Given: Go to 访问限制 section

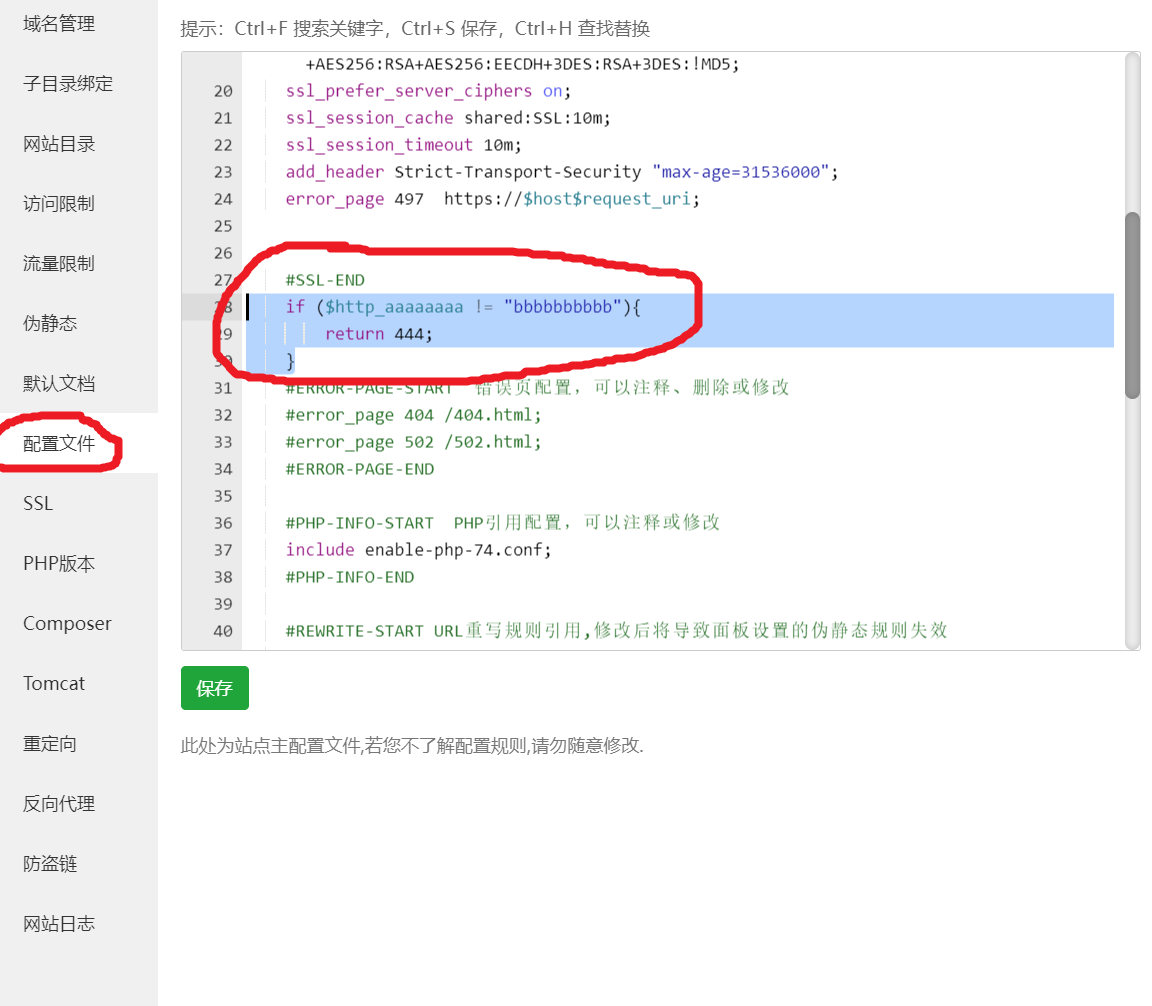Looking at the screenshot, I should coord(59,204).
